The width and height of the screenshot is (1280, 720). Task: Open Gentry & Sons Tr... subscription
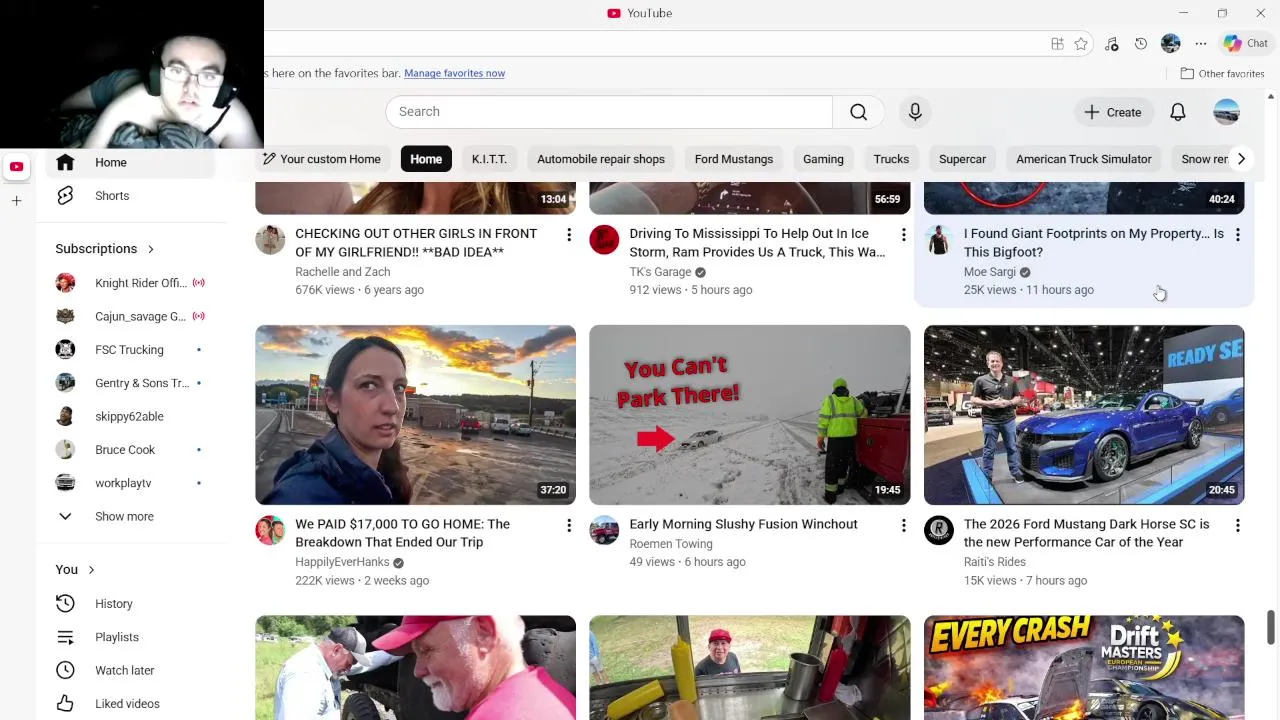(x=130, y=383)
